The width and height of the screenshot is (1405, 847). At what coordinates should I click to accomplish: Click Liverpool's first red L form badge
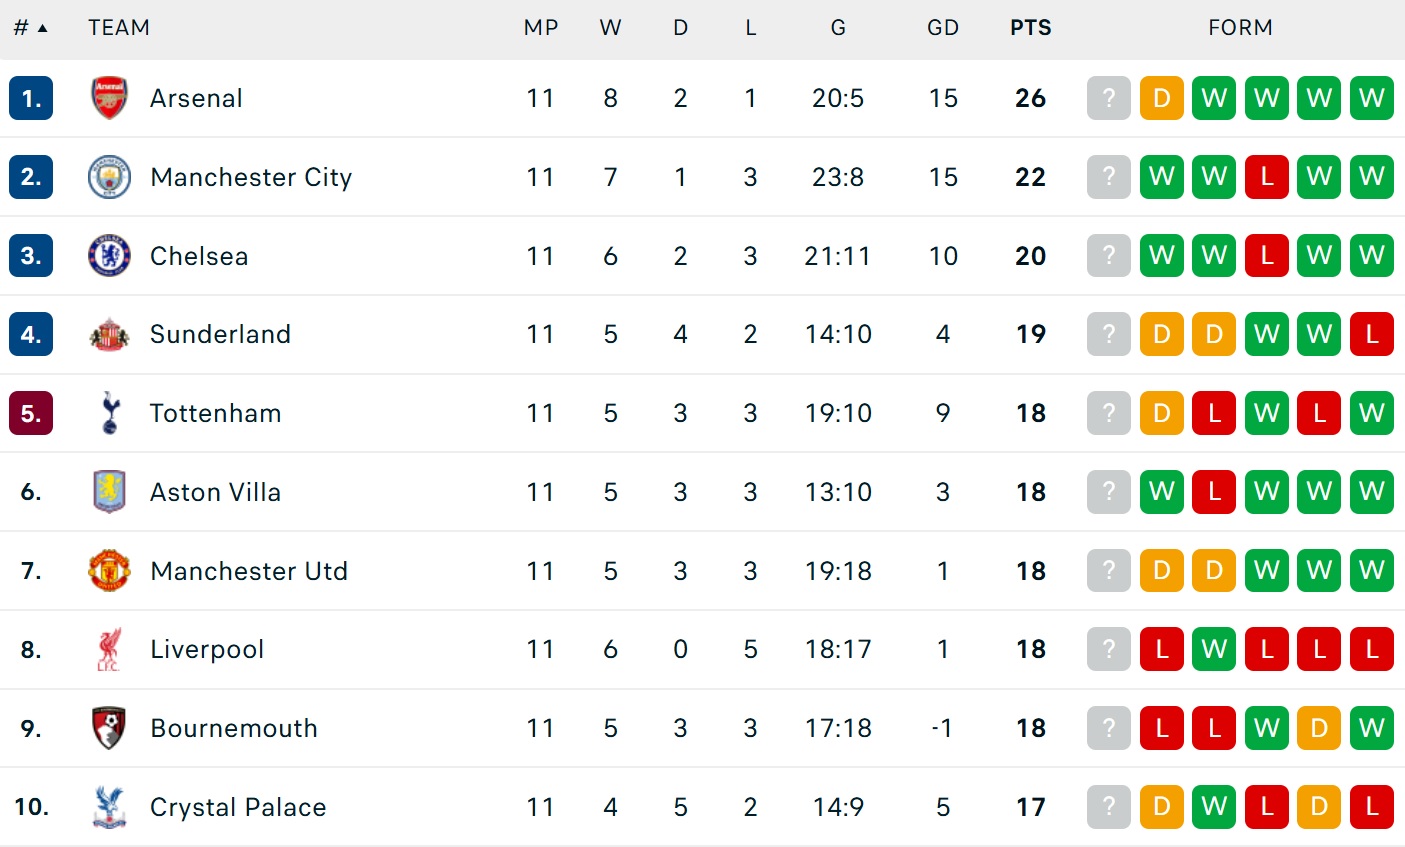pos(1161,650)
